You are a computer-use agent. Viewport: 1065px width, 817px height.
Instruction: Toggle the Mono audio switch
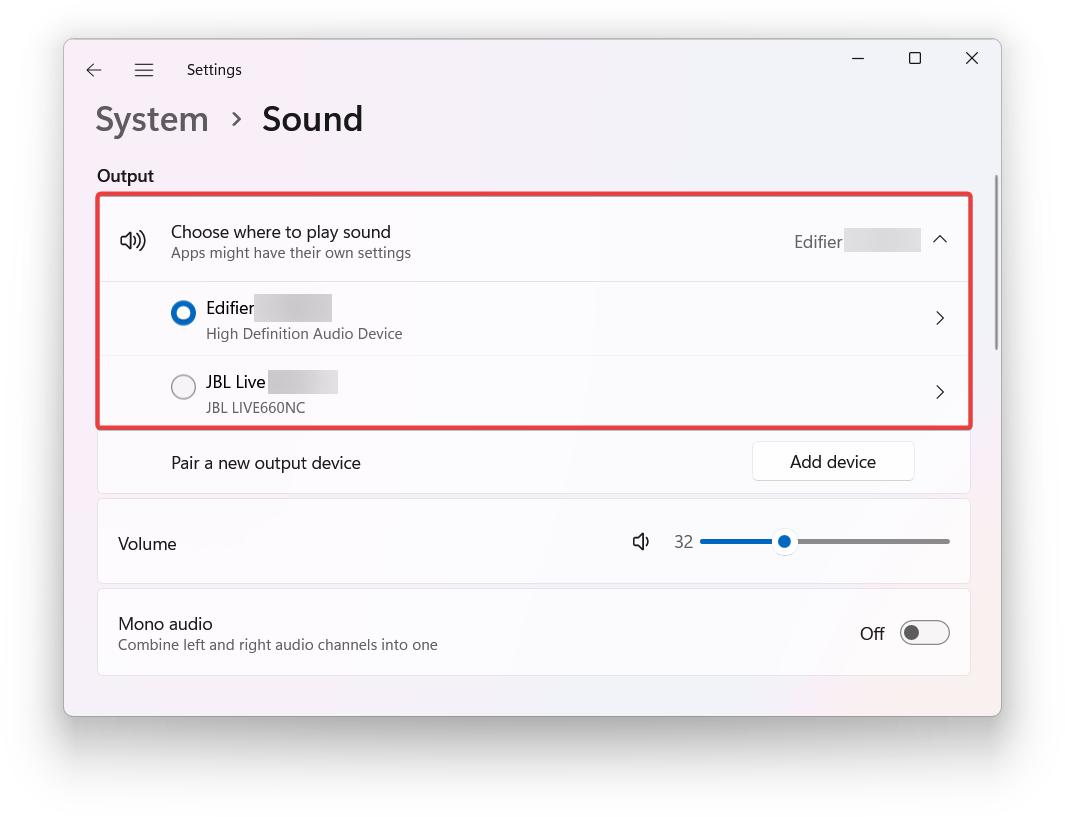point(924,633)
